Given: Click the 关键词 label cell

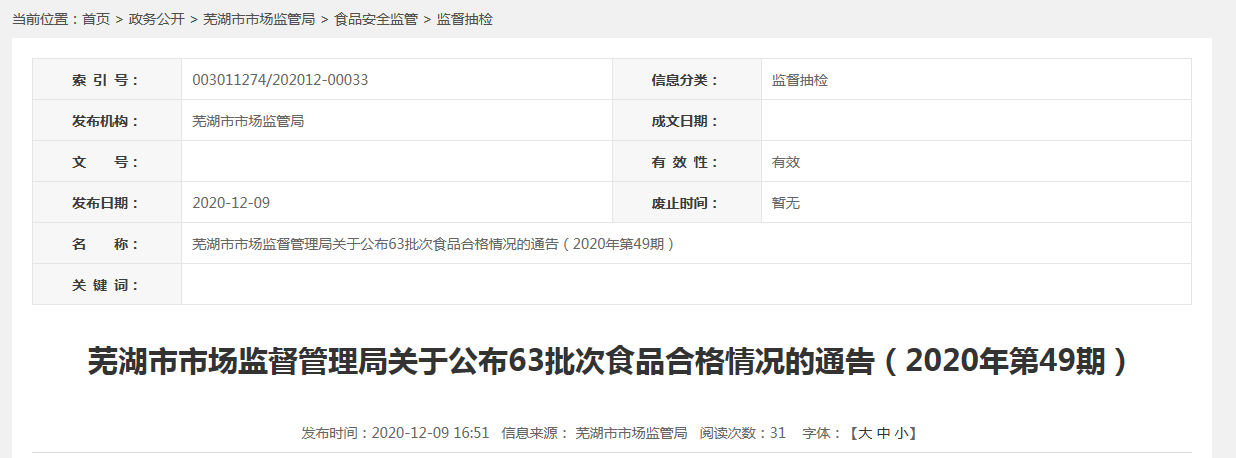Looking at the screenshot, I should pos(107,285).
